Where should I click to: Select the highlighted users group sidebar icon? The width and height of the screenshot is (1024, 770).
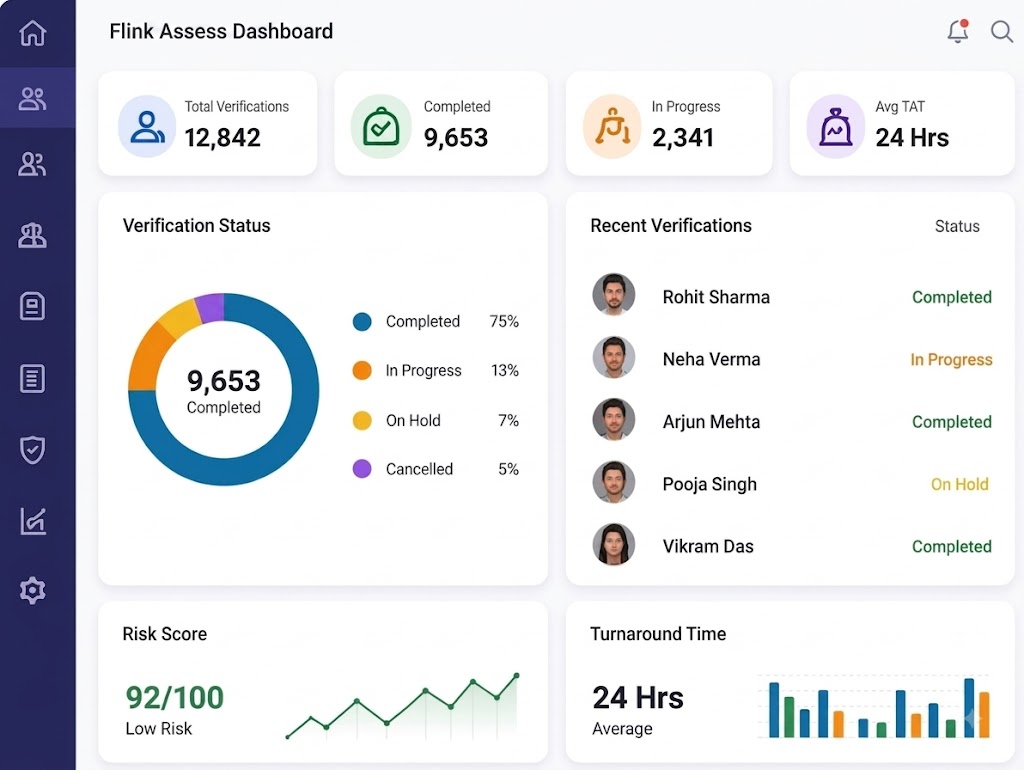click(32, 99)
